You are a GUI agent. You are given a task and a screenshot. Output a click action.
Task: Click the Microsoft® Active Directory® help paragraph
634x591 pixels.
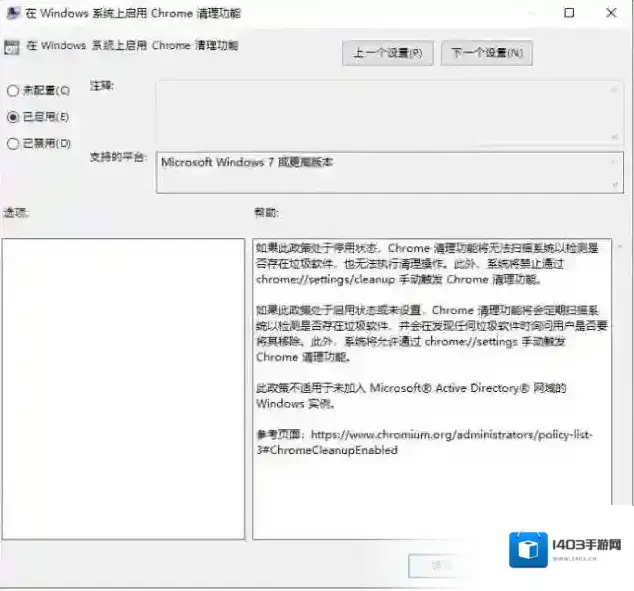411,396
